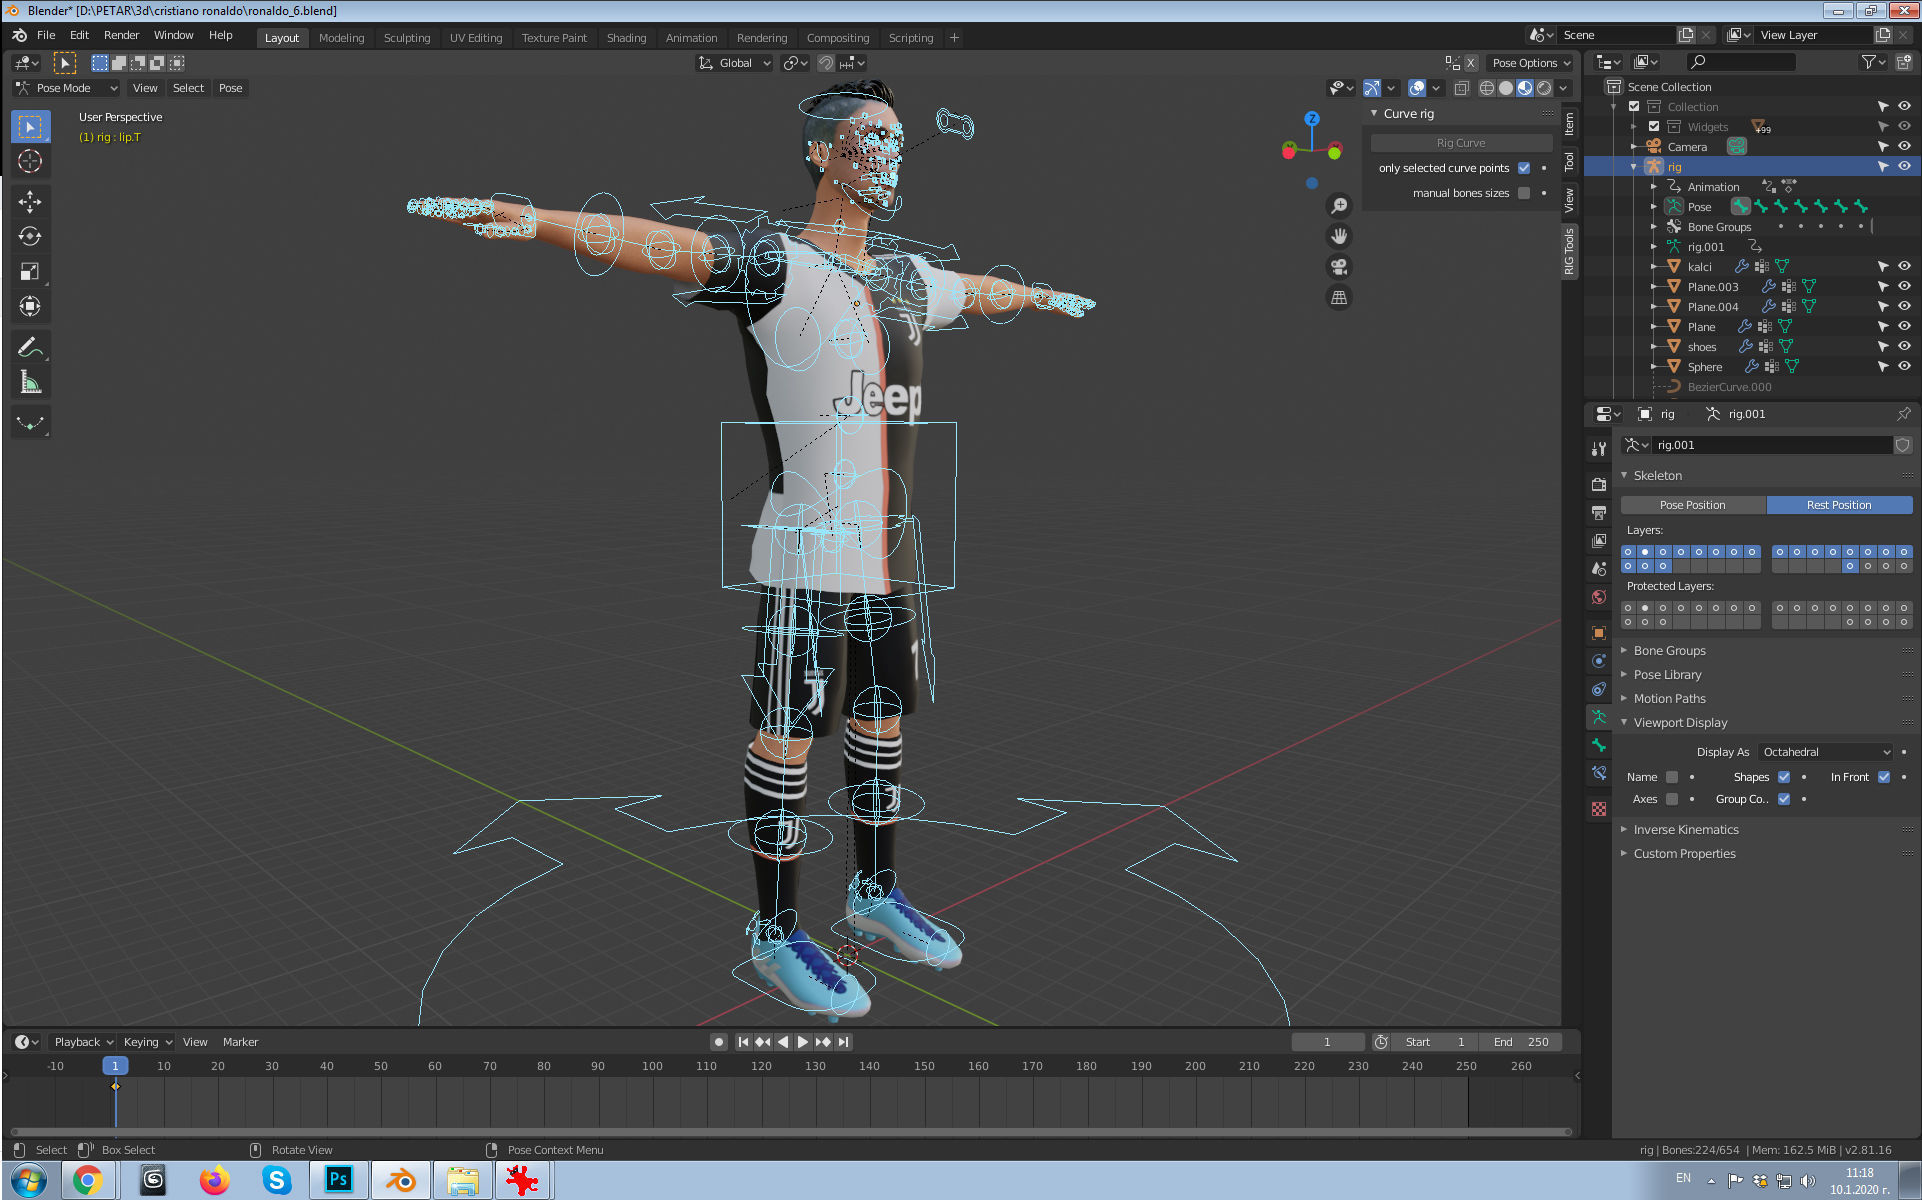1922x1200 pixels.
Task: Open the Render menu
Action: pos(121,35)
